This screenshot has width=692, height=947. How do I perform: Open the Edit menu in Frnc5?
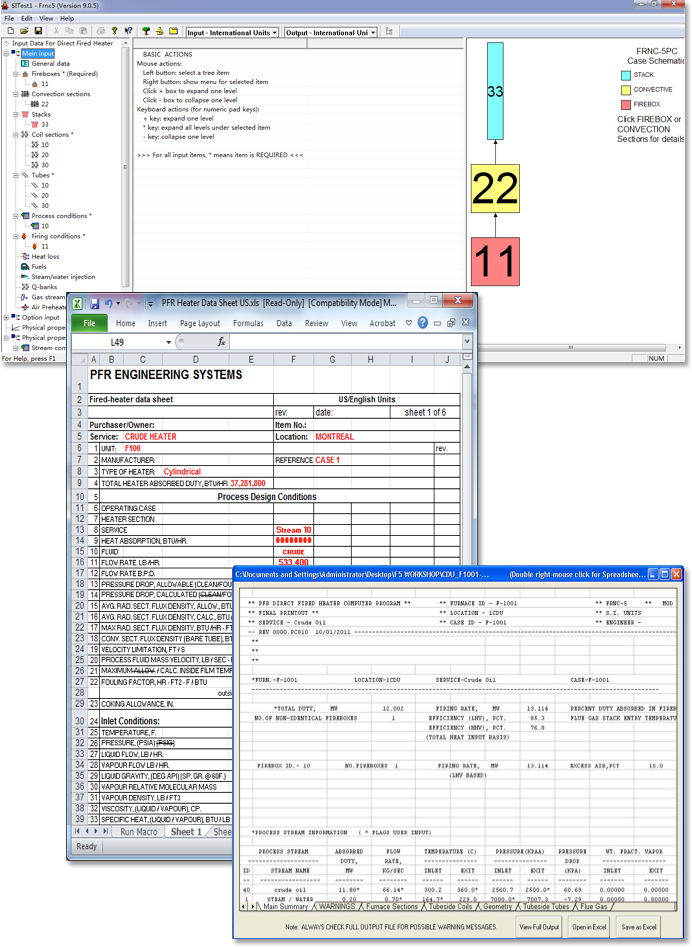[x=27, y=18]
